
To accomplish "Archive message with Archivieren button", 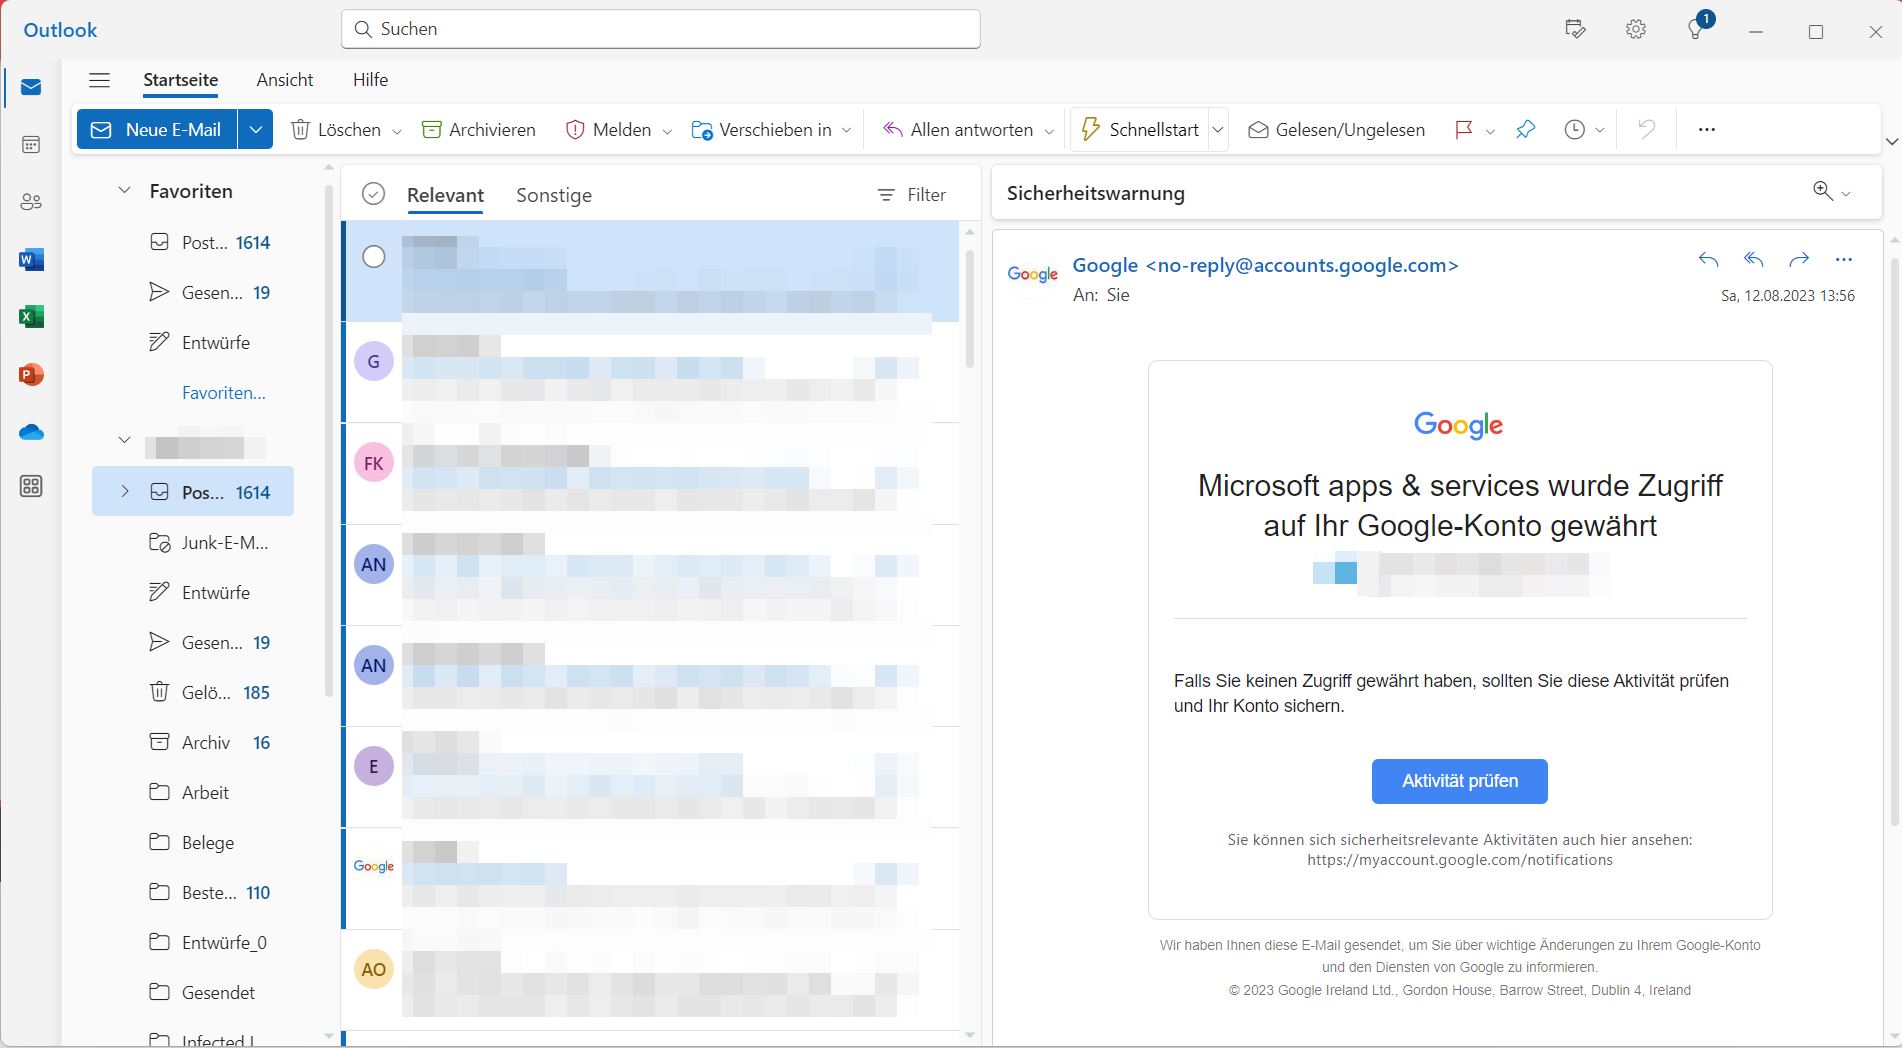I will [479, 130].
